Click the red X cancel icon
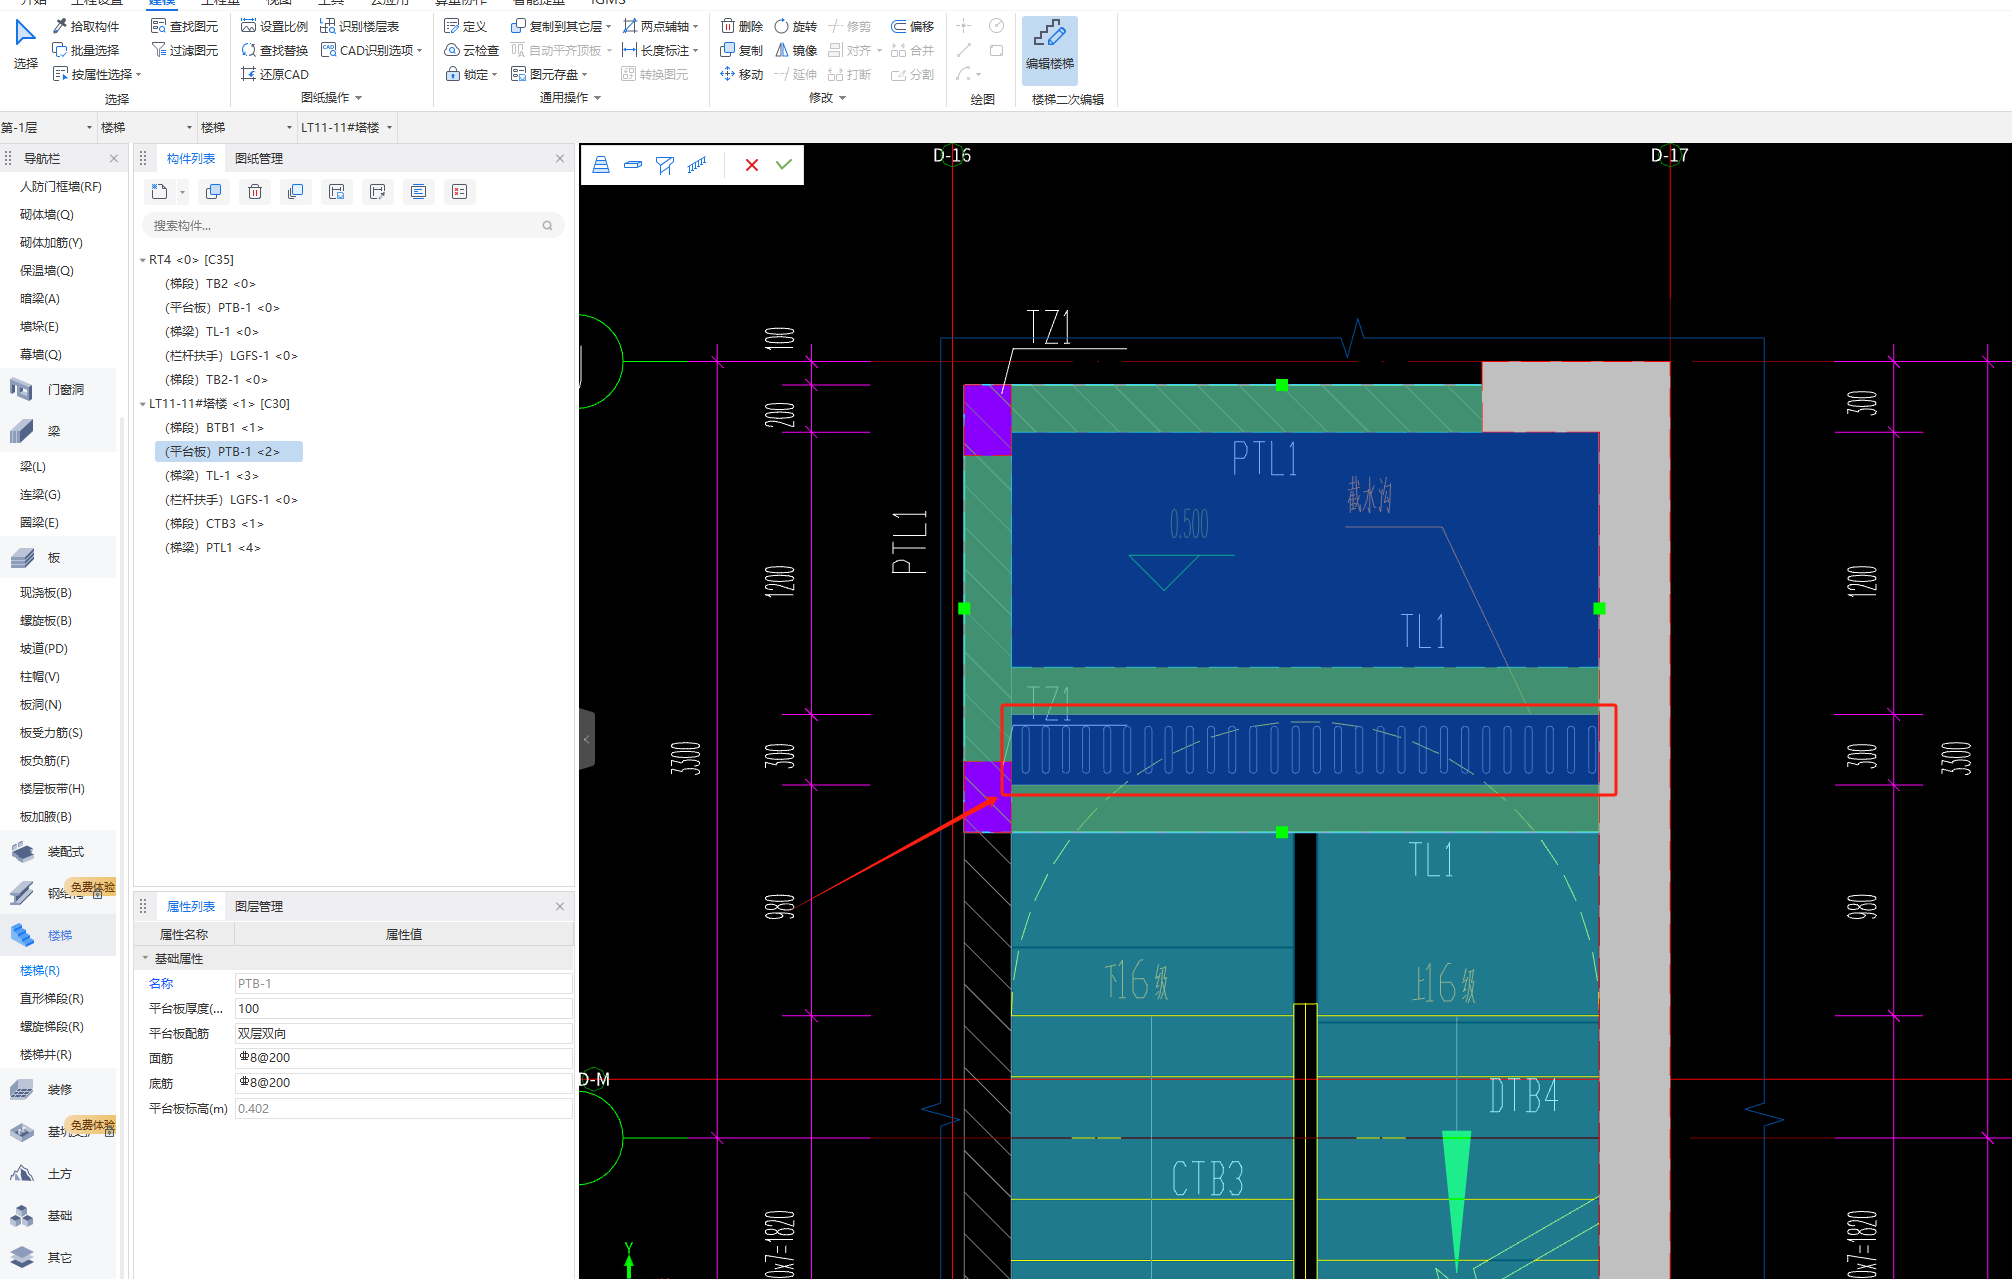 pos(752,165)
